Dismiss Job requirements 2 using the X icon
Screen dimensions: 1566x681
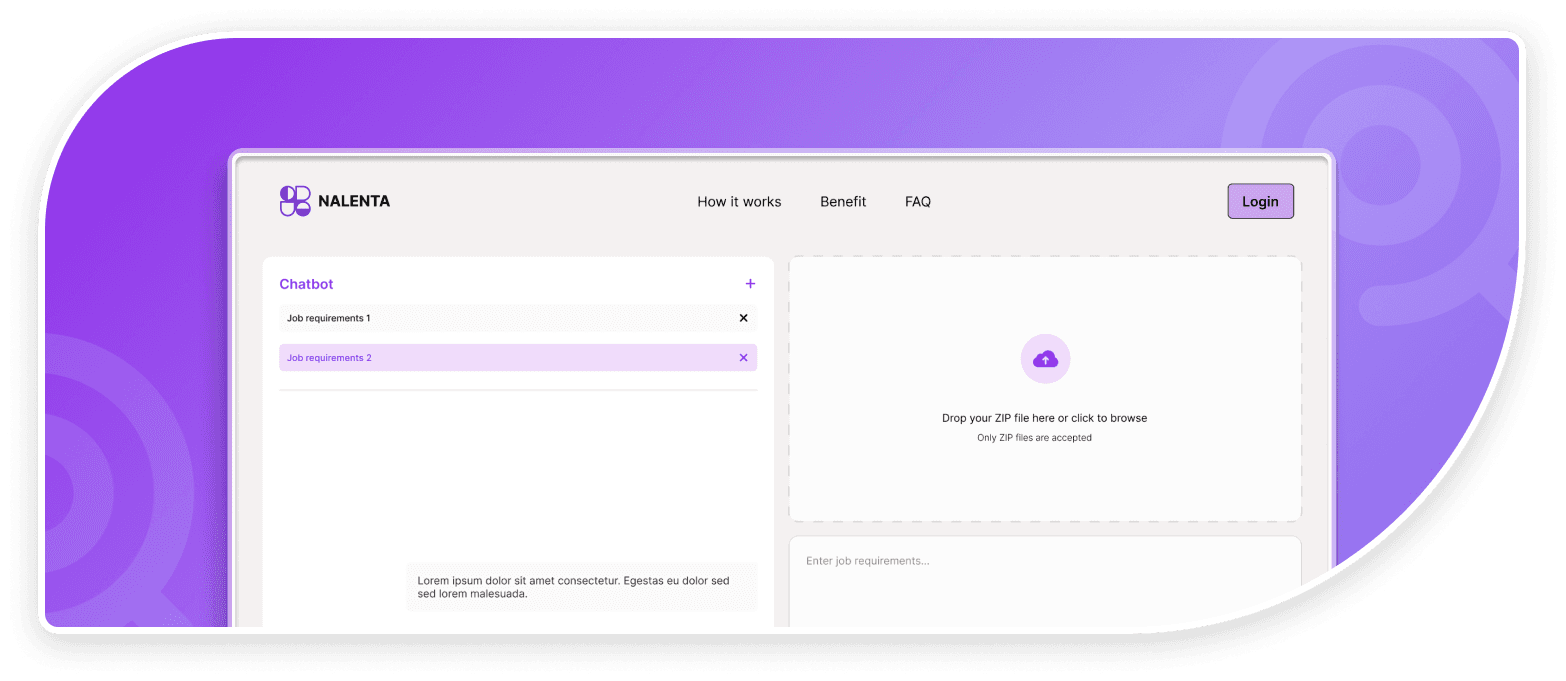point(743,357)
